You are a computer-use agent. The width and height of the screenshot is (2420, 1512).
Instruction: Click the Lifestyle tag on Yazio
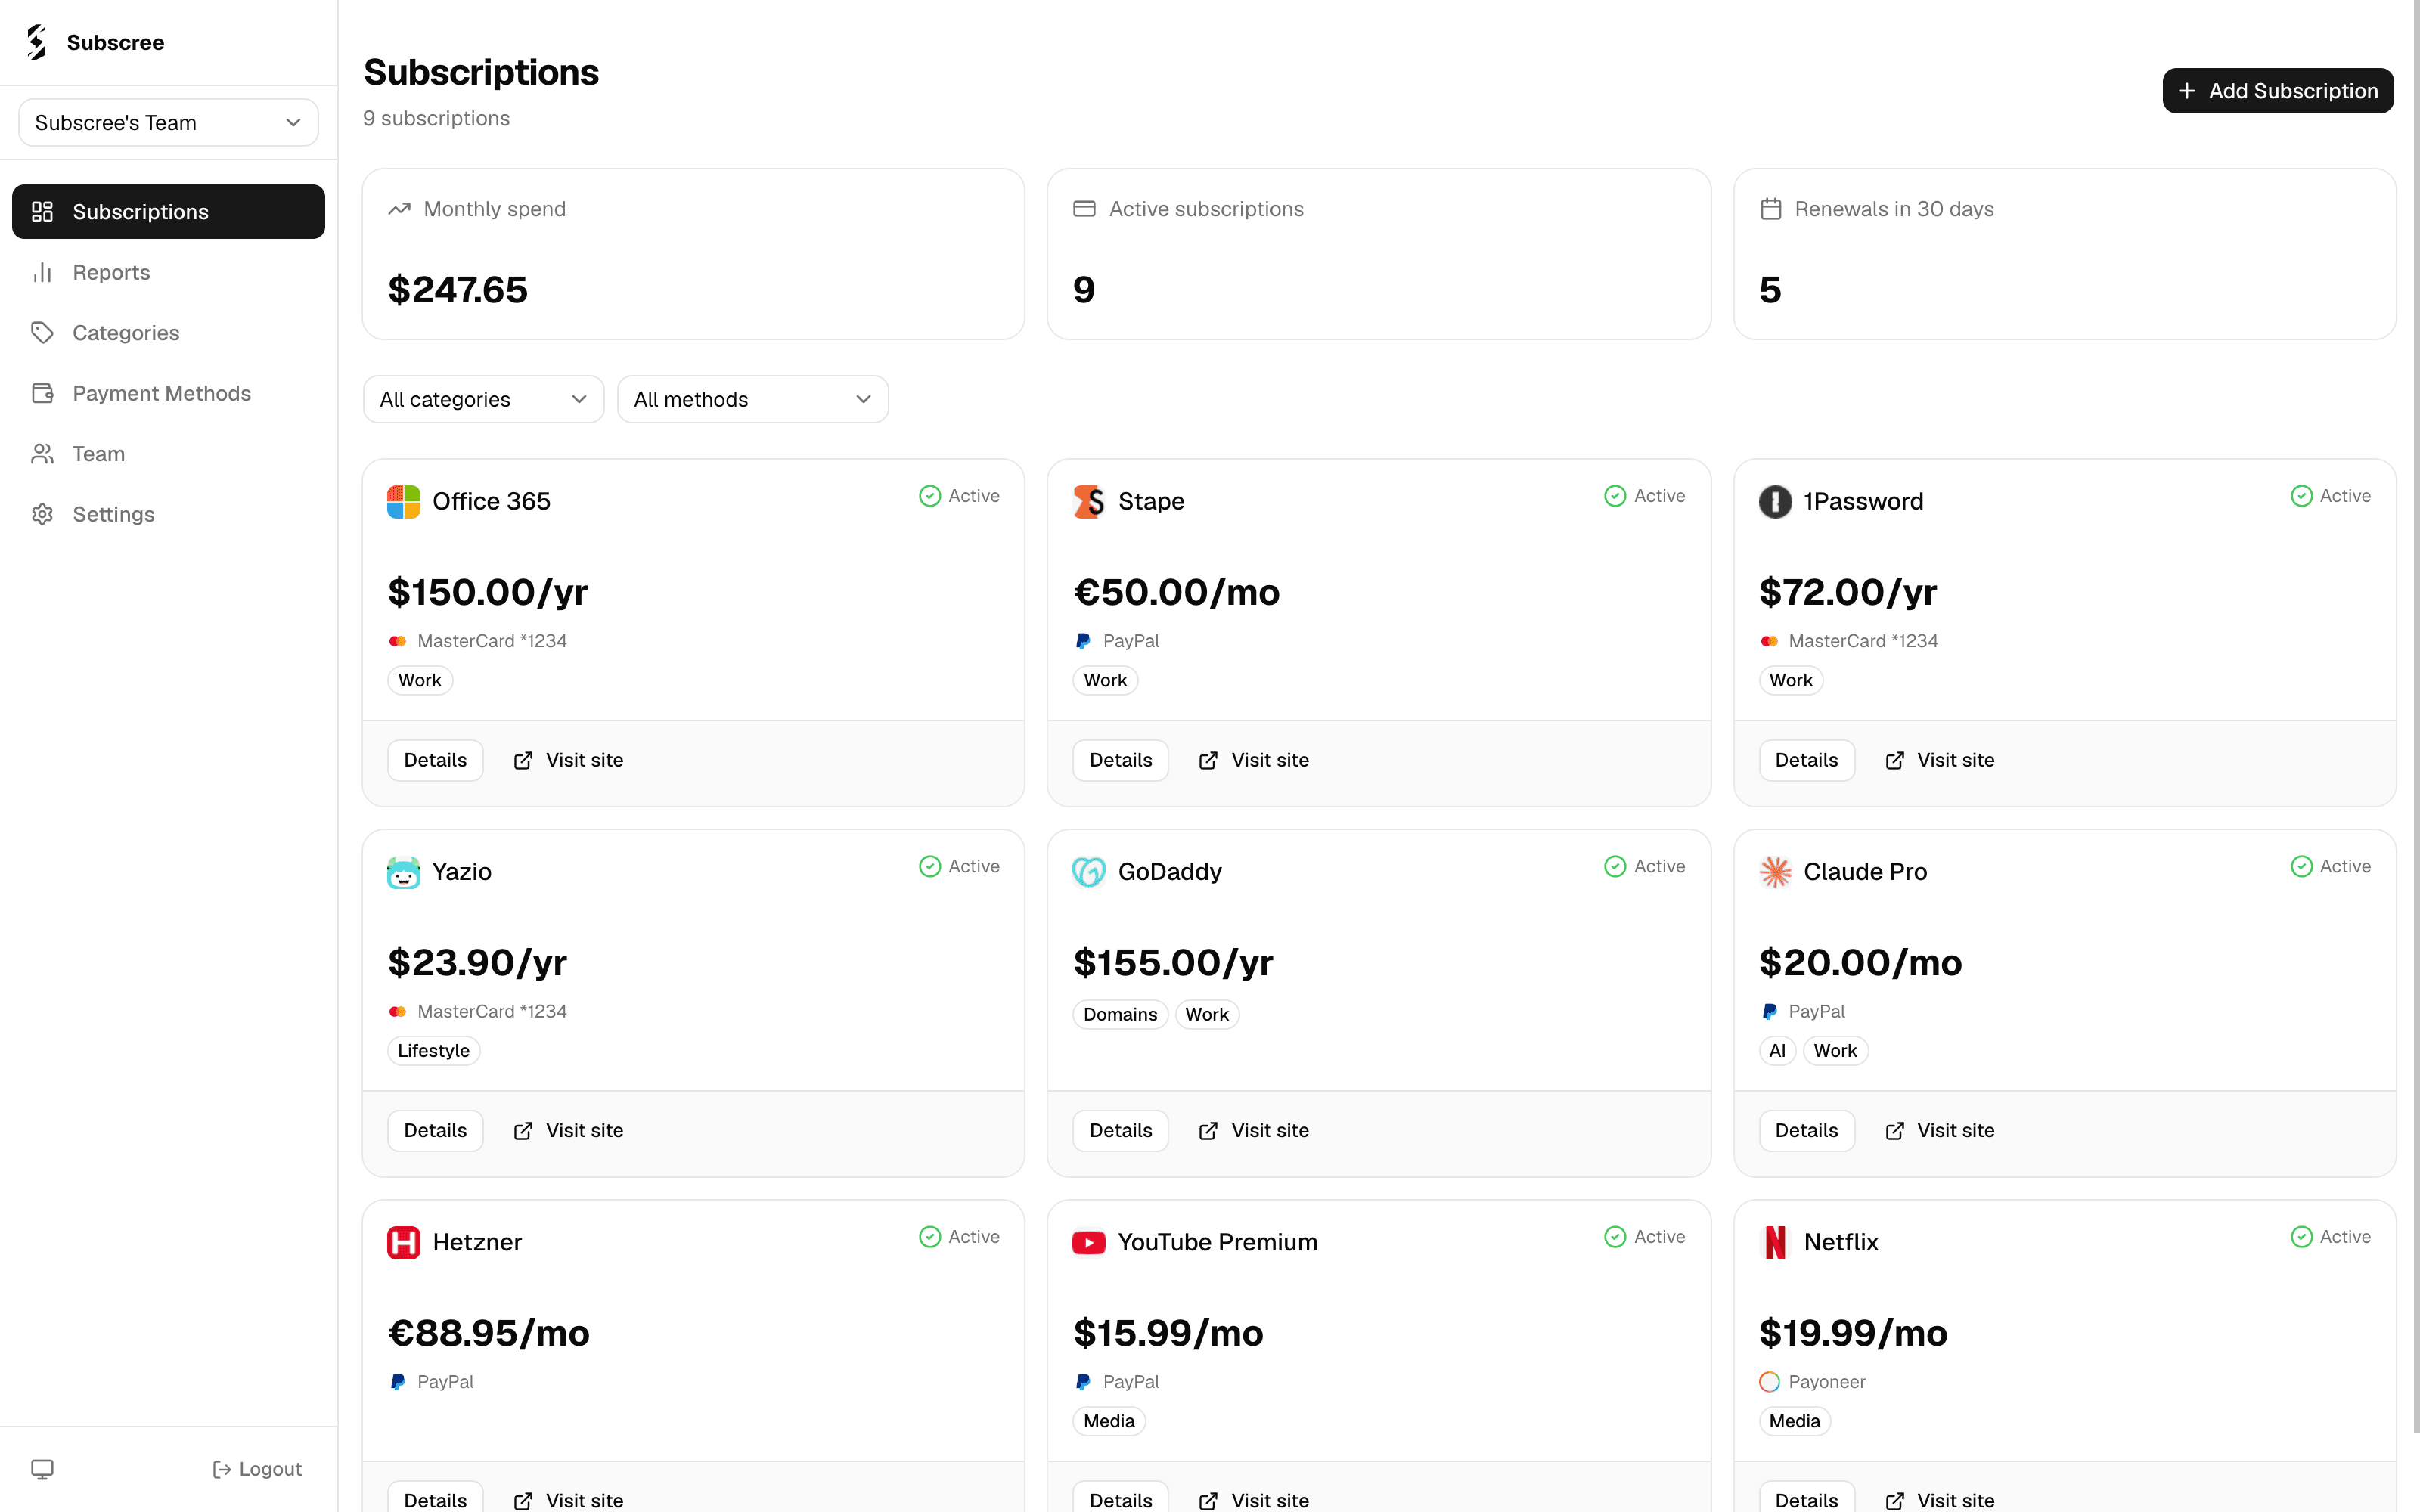pyautogui.click(x=433, y=1050)
